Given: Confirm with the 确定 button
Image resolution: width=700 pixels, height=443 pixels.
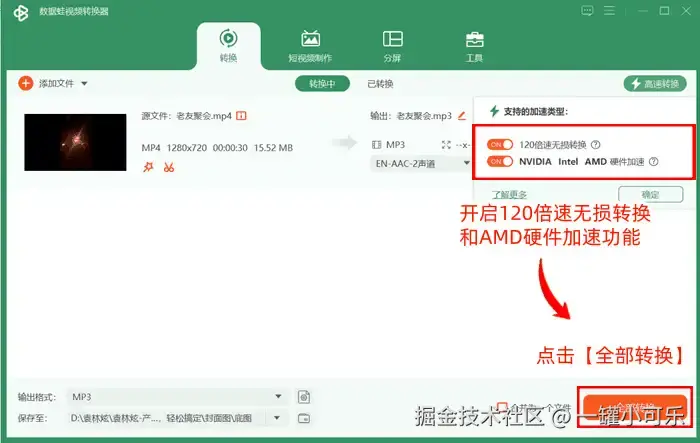Looking at the screenshot, I should click(650, 194).
